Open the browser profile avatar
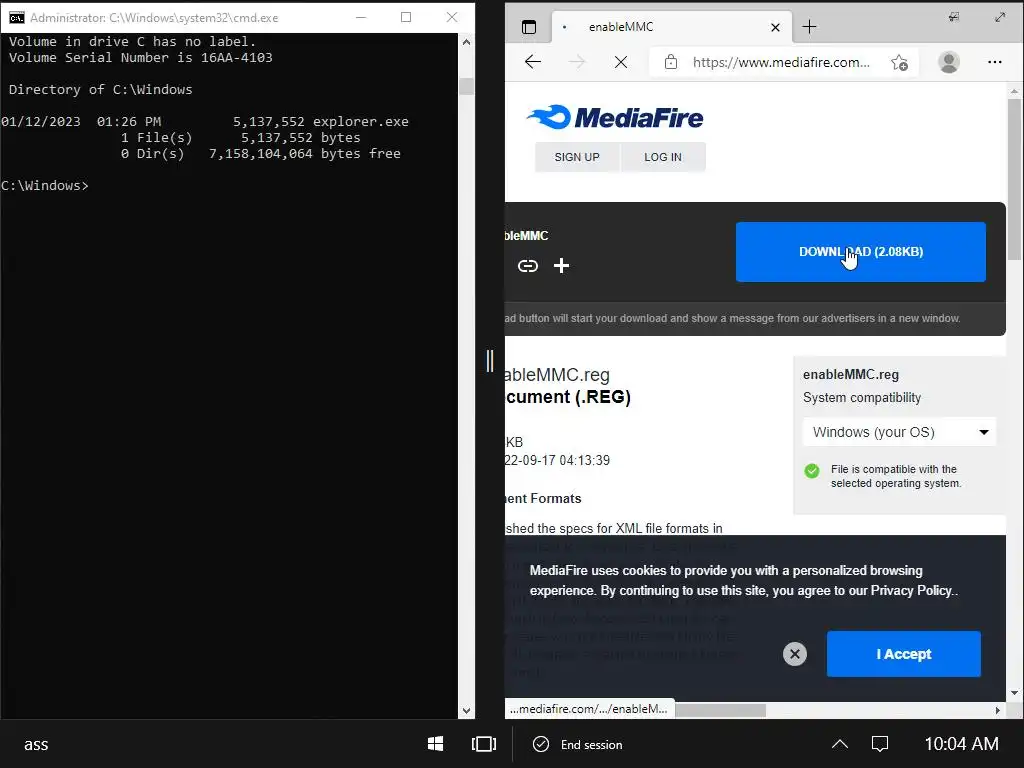 [x=948, y=62]
